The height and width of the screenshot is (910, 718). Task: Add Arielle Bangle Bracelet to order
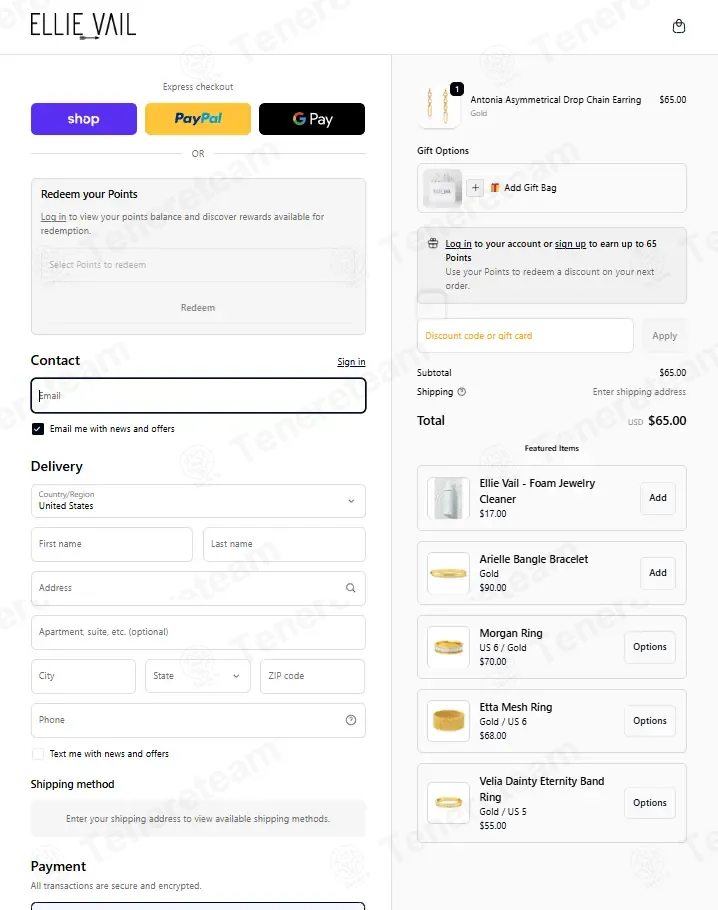click(x=658, y=573)
